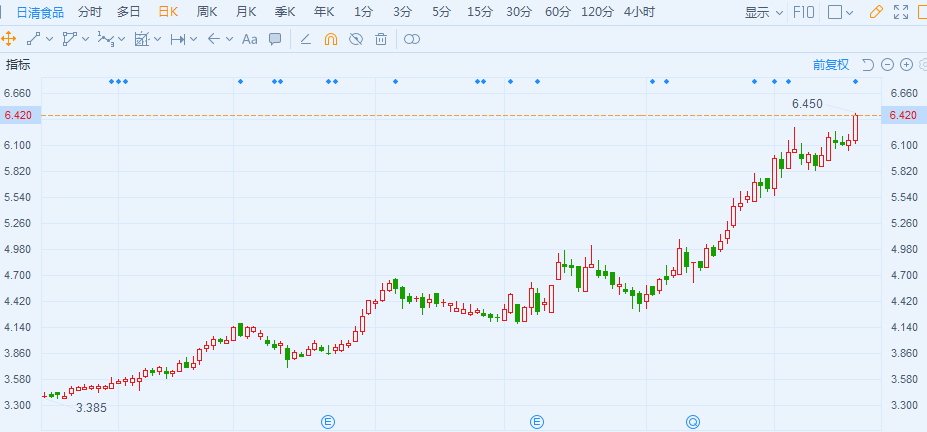
Task: Select the polygon shape drawing tool
Action: [x=69, y=39]
